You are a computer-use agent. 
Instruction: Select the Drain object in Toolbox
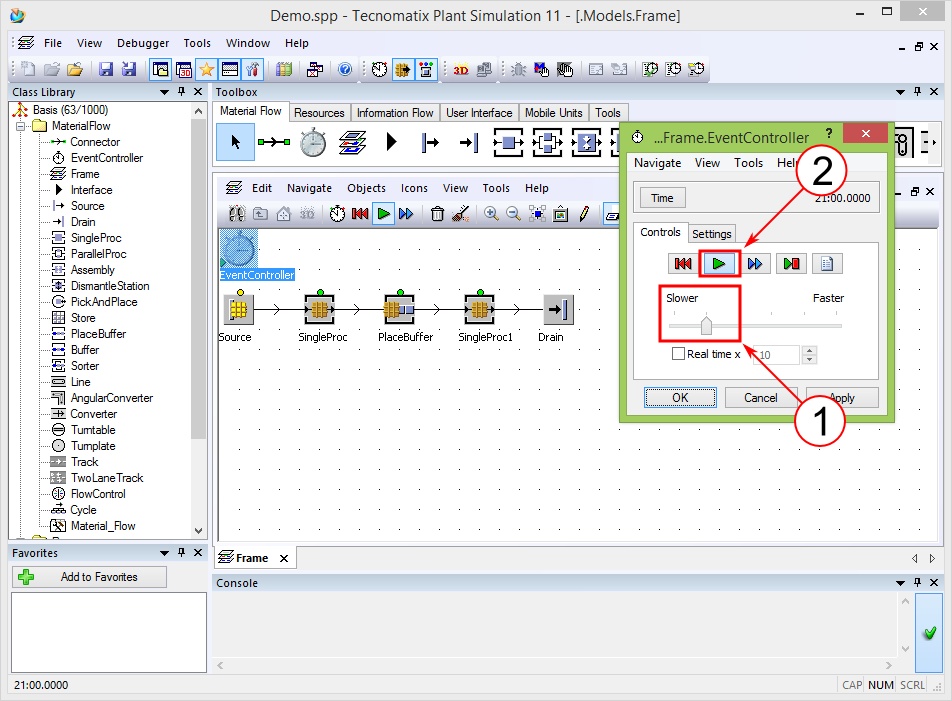click(x=469, y=143)
